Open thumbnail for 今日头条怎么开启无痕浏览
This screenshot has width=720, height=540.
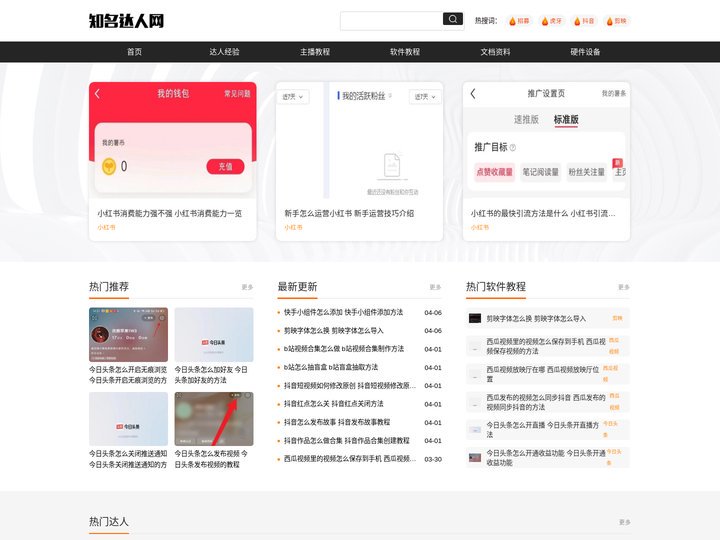(128, 334)
